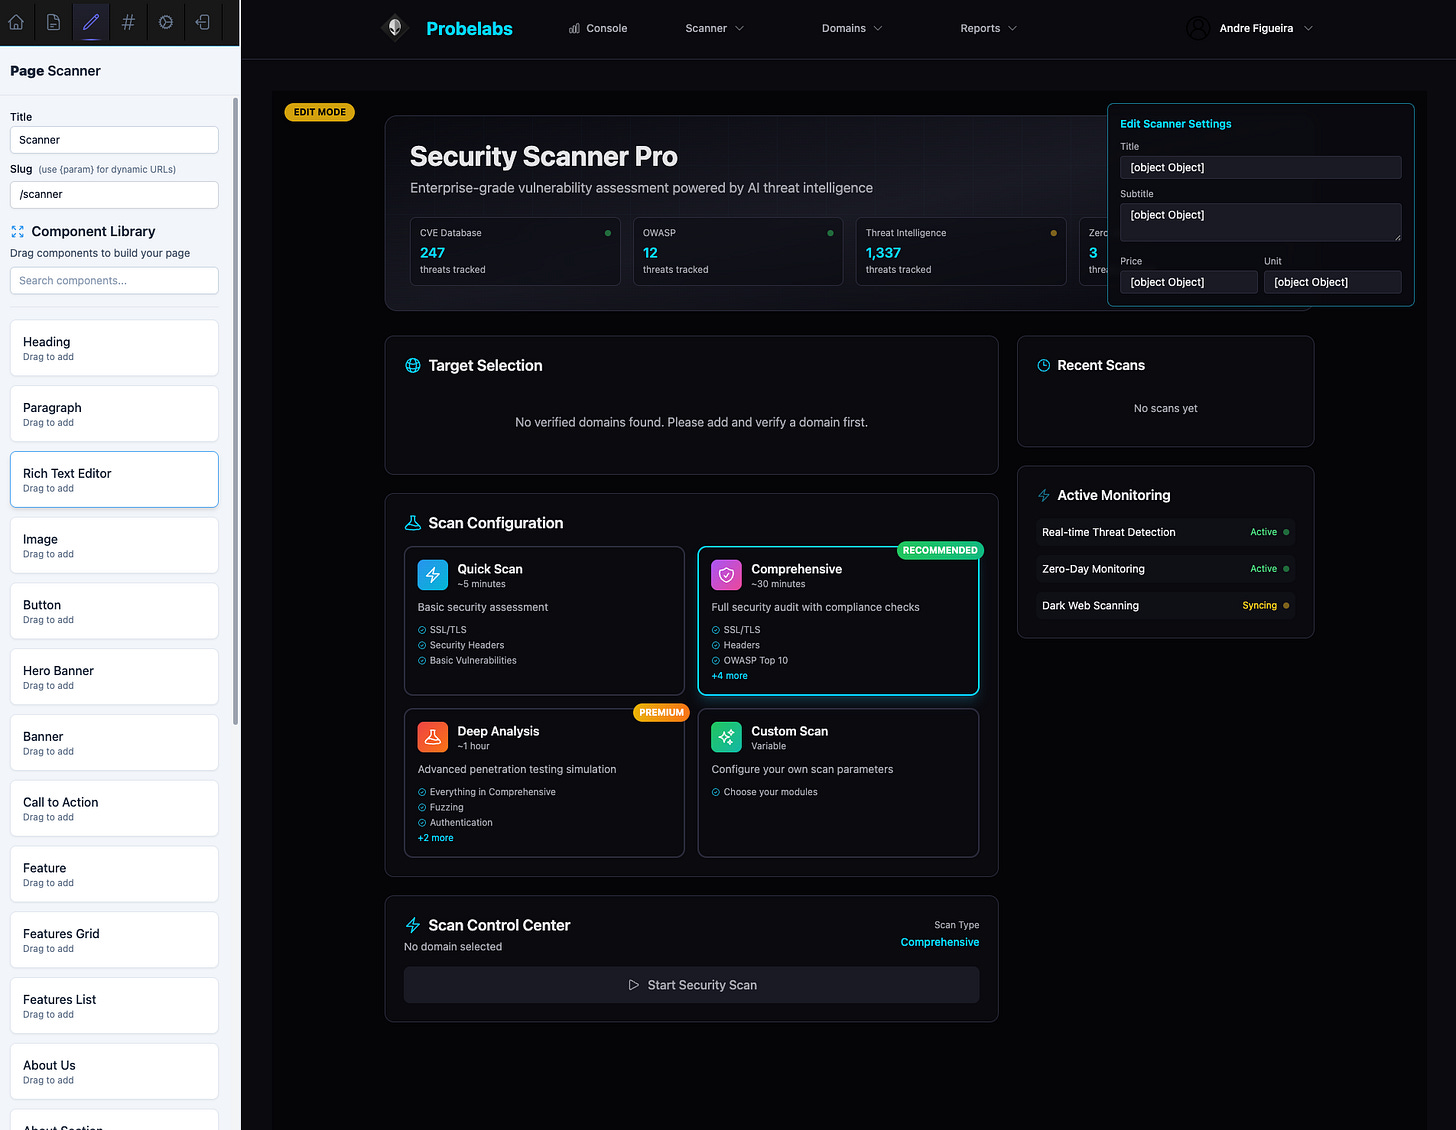
Task: Click the bolt icon beside Active Monitoring
Action: tap(1044, 495)
